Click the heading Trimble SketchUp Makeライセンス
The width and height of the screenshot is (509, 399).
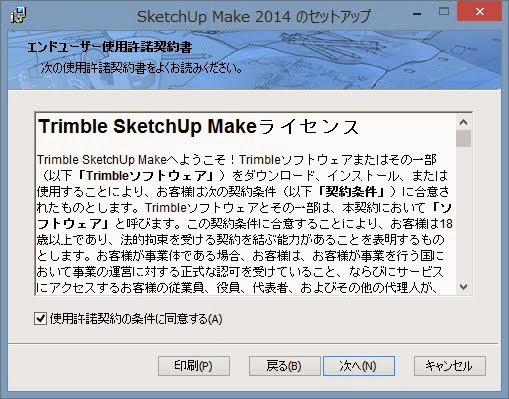coord(199,127)
